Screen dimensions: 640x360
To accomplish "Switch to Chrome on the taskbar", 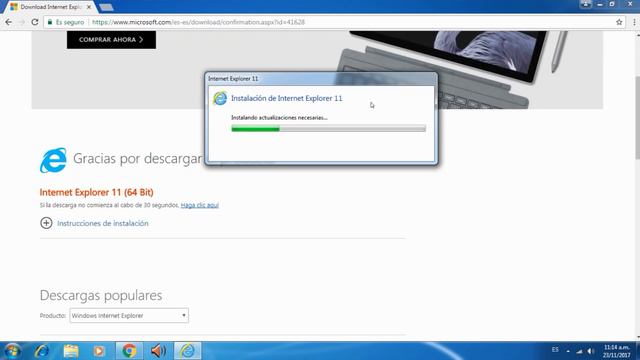I will click(129, 351).
